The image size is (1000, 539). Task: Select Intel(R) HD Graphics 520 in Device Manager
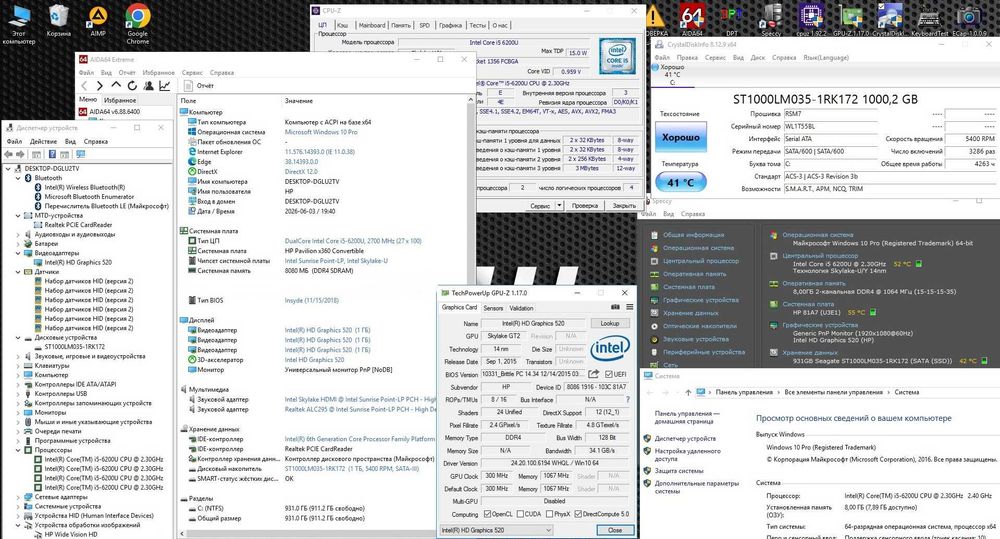[78, 263]
